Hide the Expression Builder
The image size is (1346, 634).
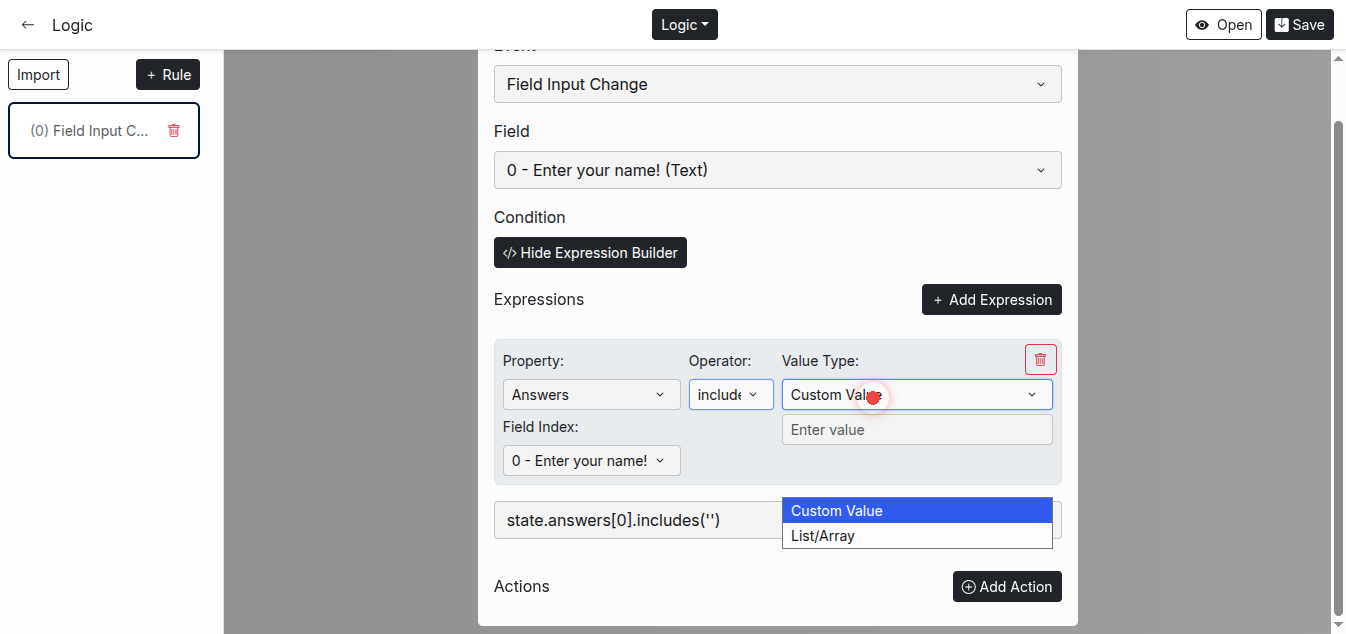(590, 253)
